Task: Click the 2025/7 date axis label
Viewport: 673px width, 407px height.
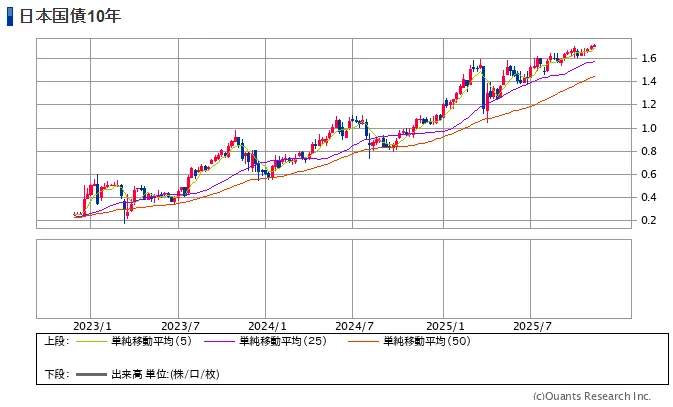Action: pos(532,325)
